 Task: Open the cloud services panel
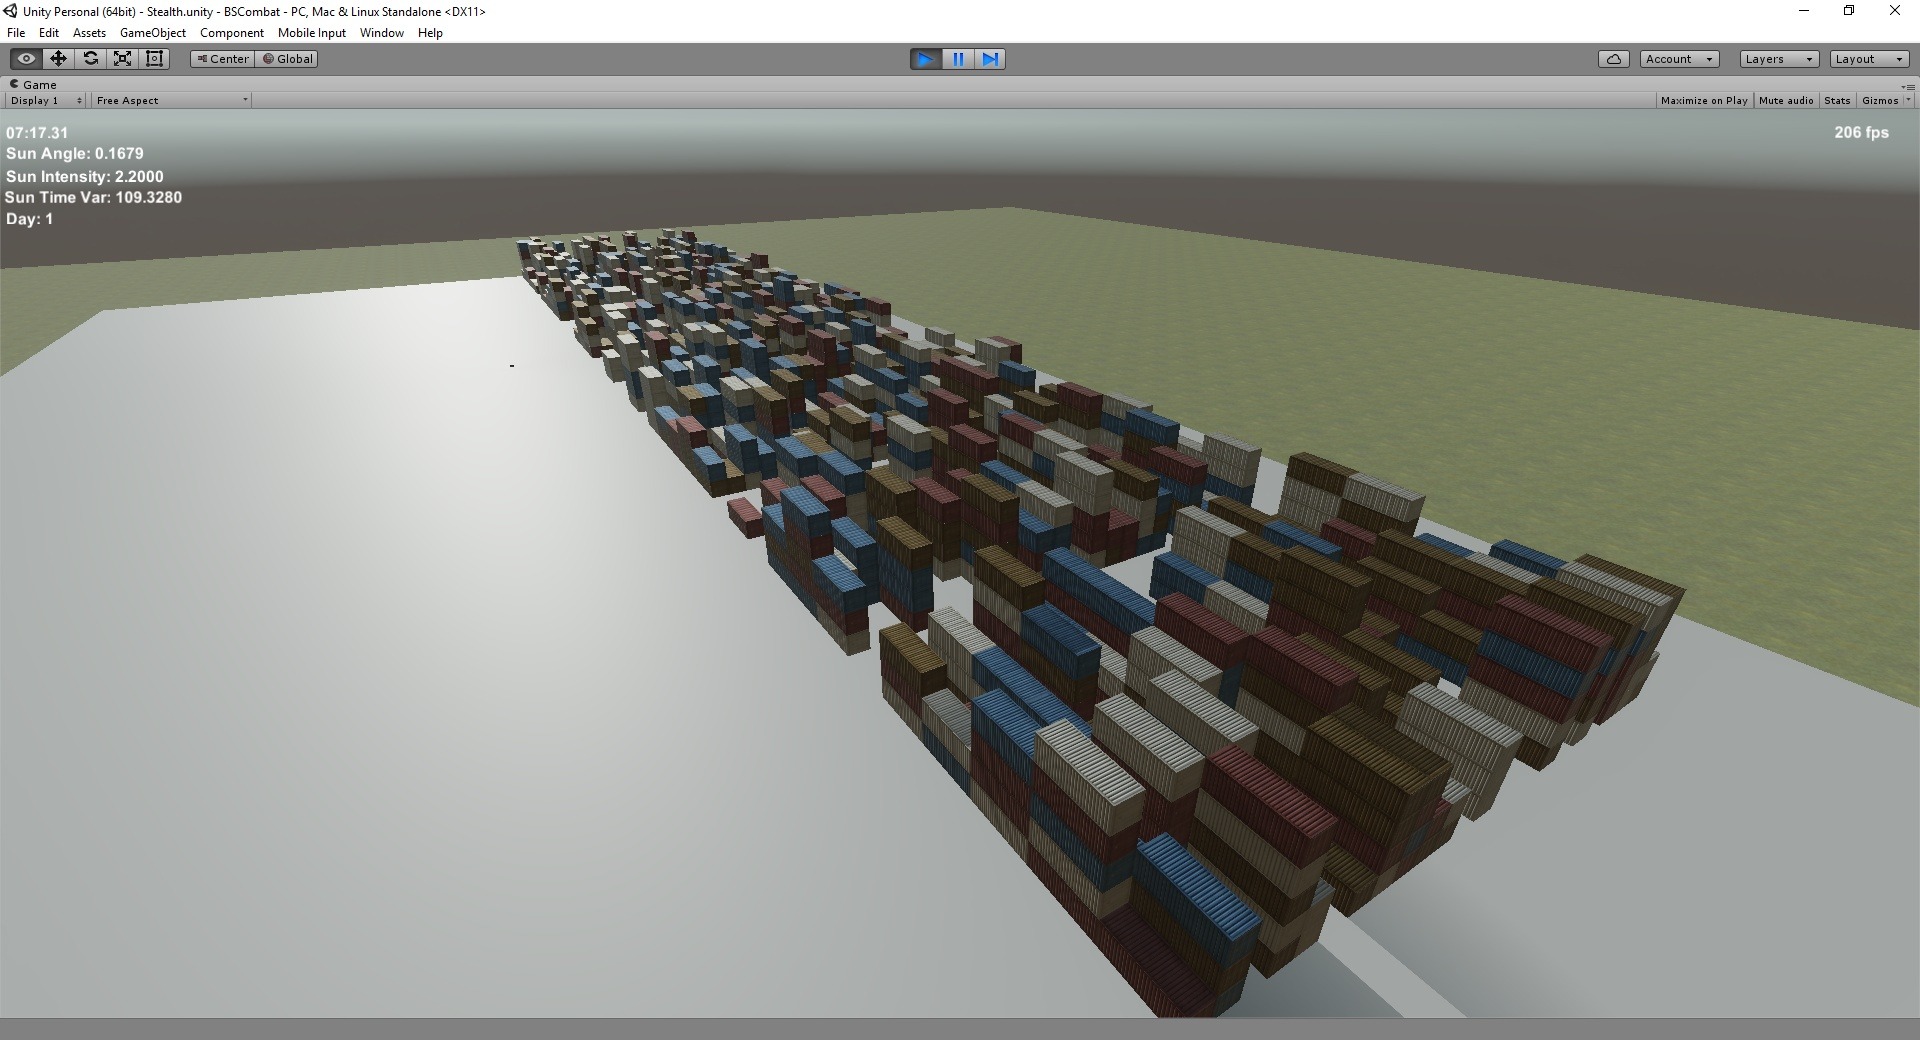tap(1613, 59)
